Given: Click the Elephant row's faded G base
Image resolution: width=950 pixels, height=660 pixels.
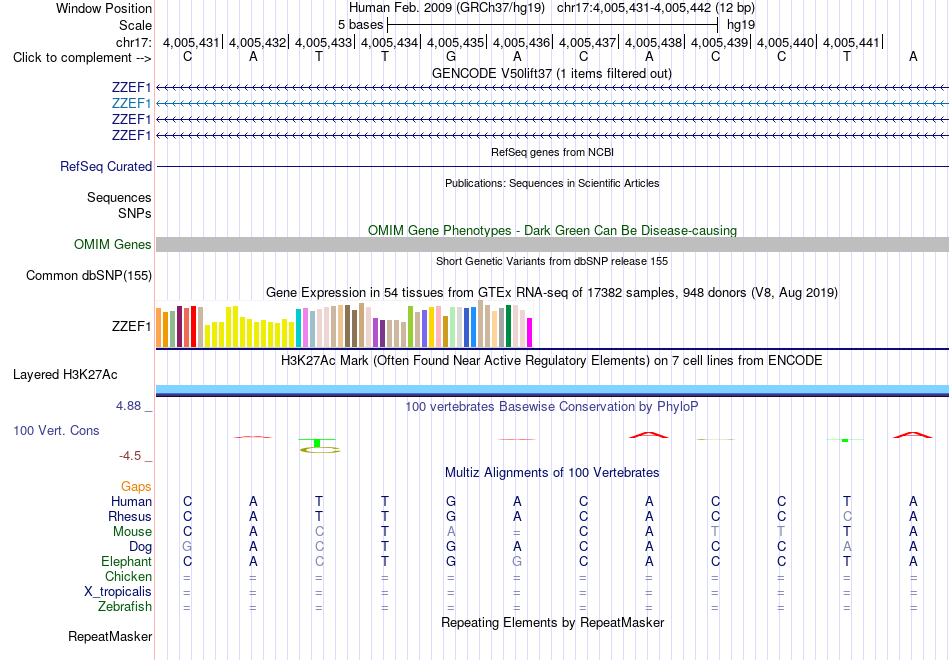Looking at the screenshot, I should pos(517,561).
